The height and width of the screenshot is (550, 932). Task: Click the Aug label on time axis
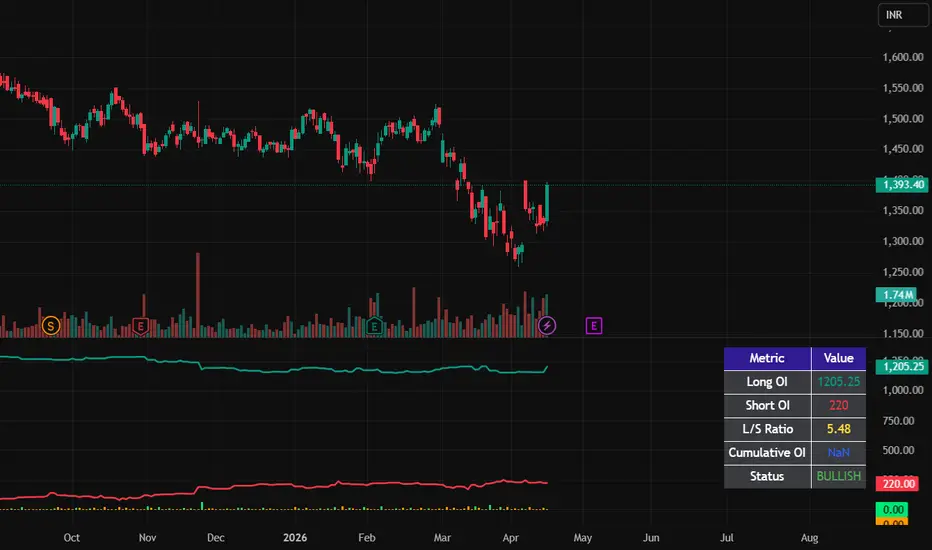coord(810,538)
